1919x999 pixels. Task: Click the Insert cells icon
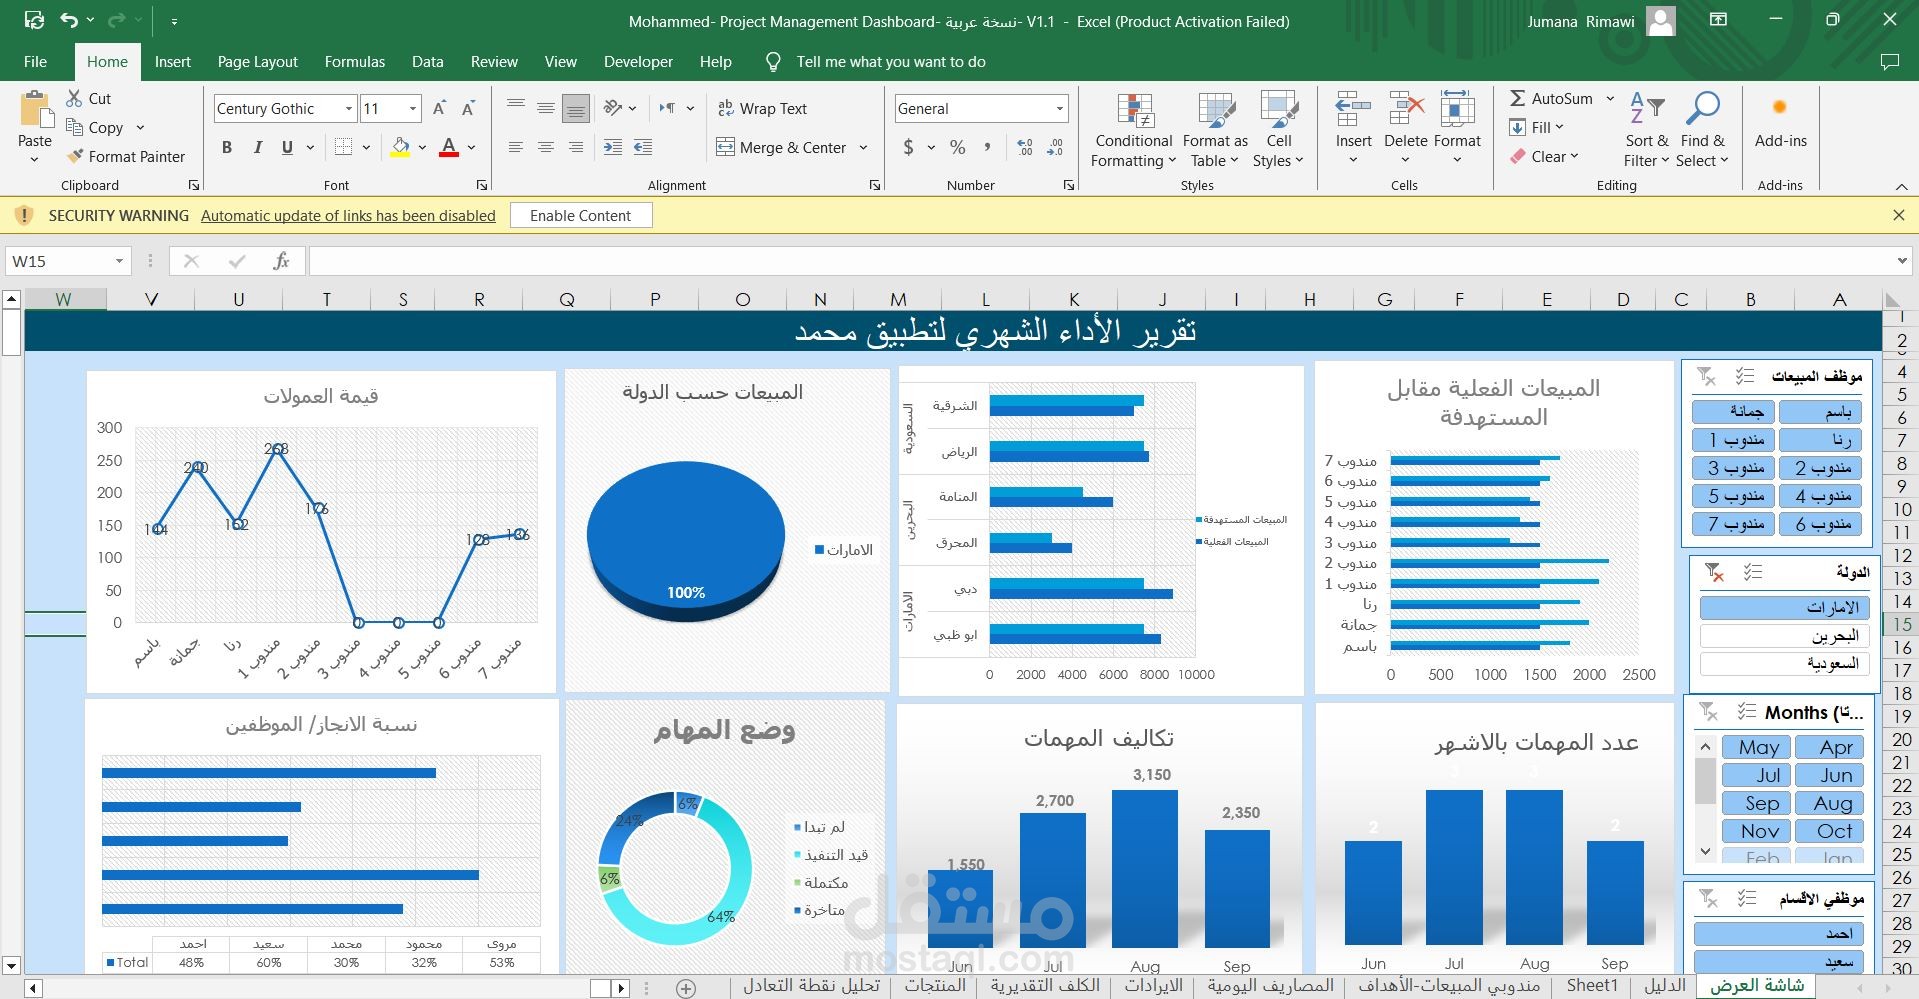pyautogui.click(x=1353, y=109)
